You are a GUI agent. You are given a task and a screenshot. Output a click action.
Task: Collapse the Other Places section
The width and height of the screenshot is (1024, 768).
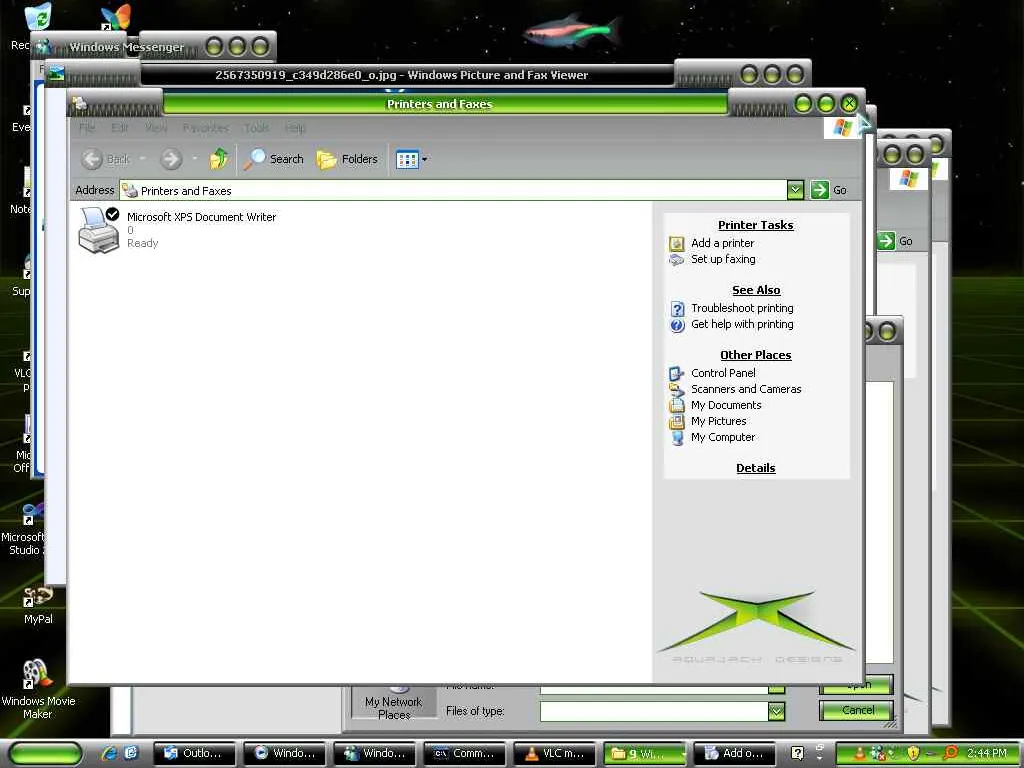tap(756, 355)
